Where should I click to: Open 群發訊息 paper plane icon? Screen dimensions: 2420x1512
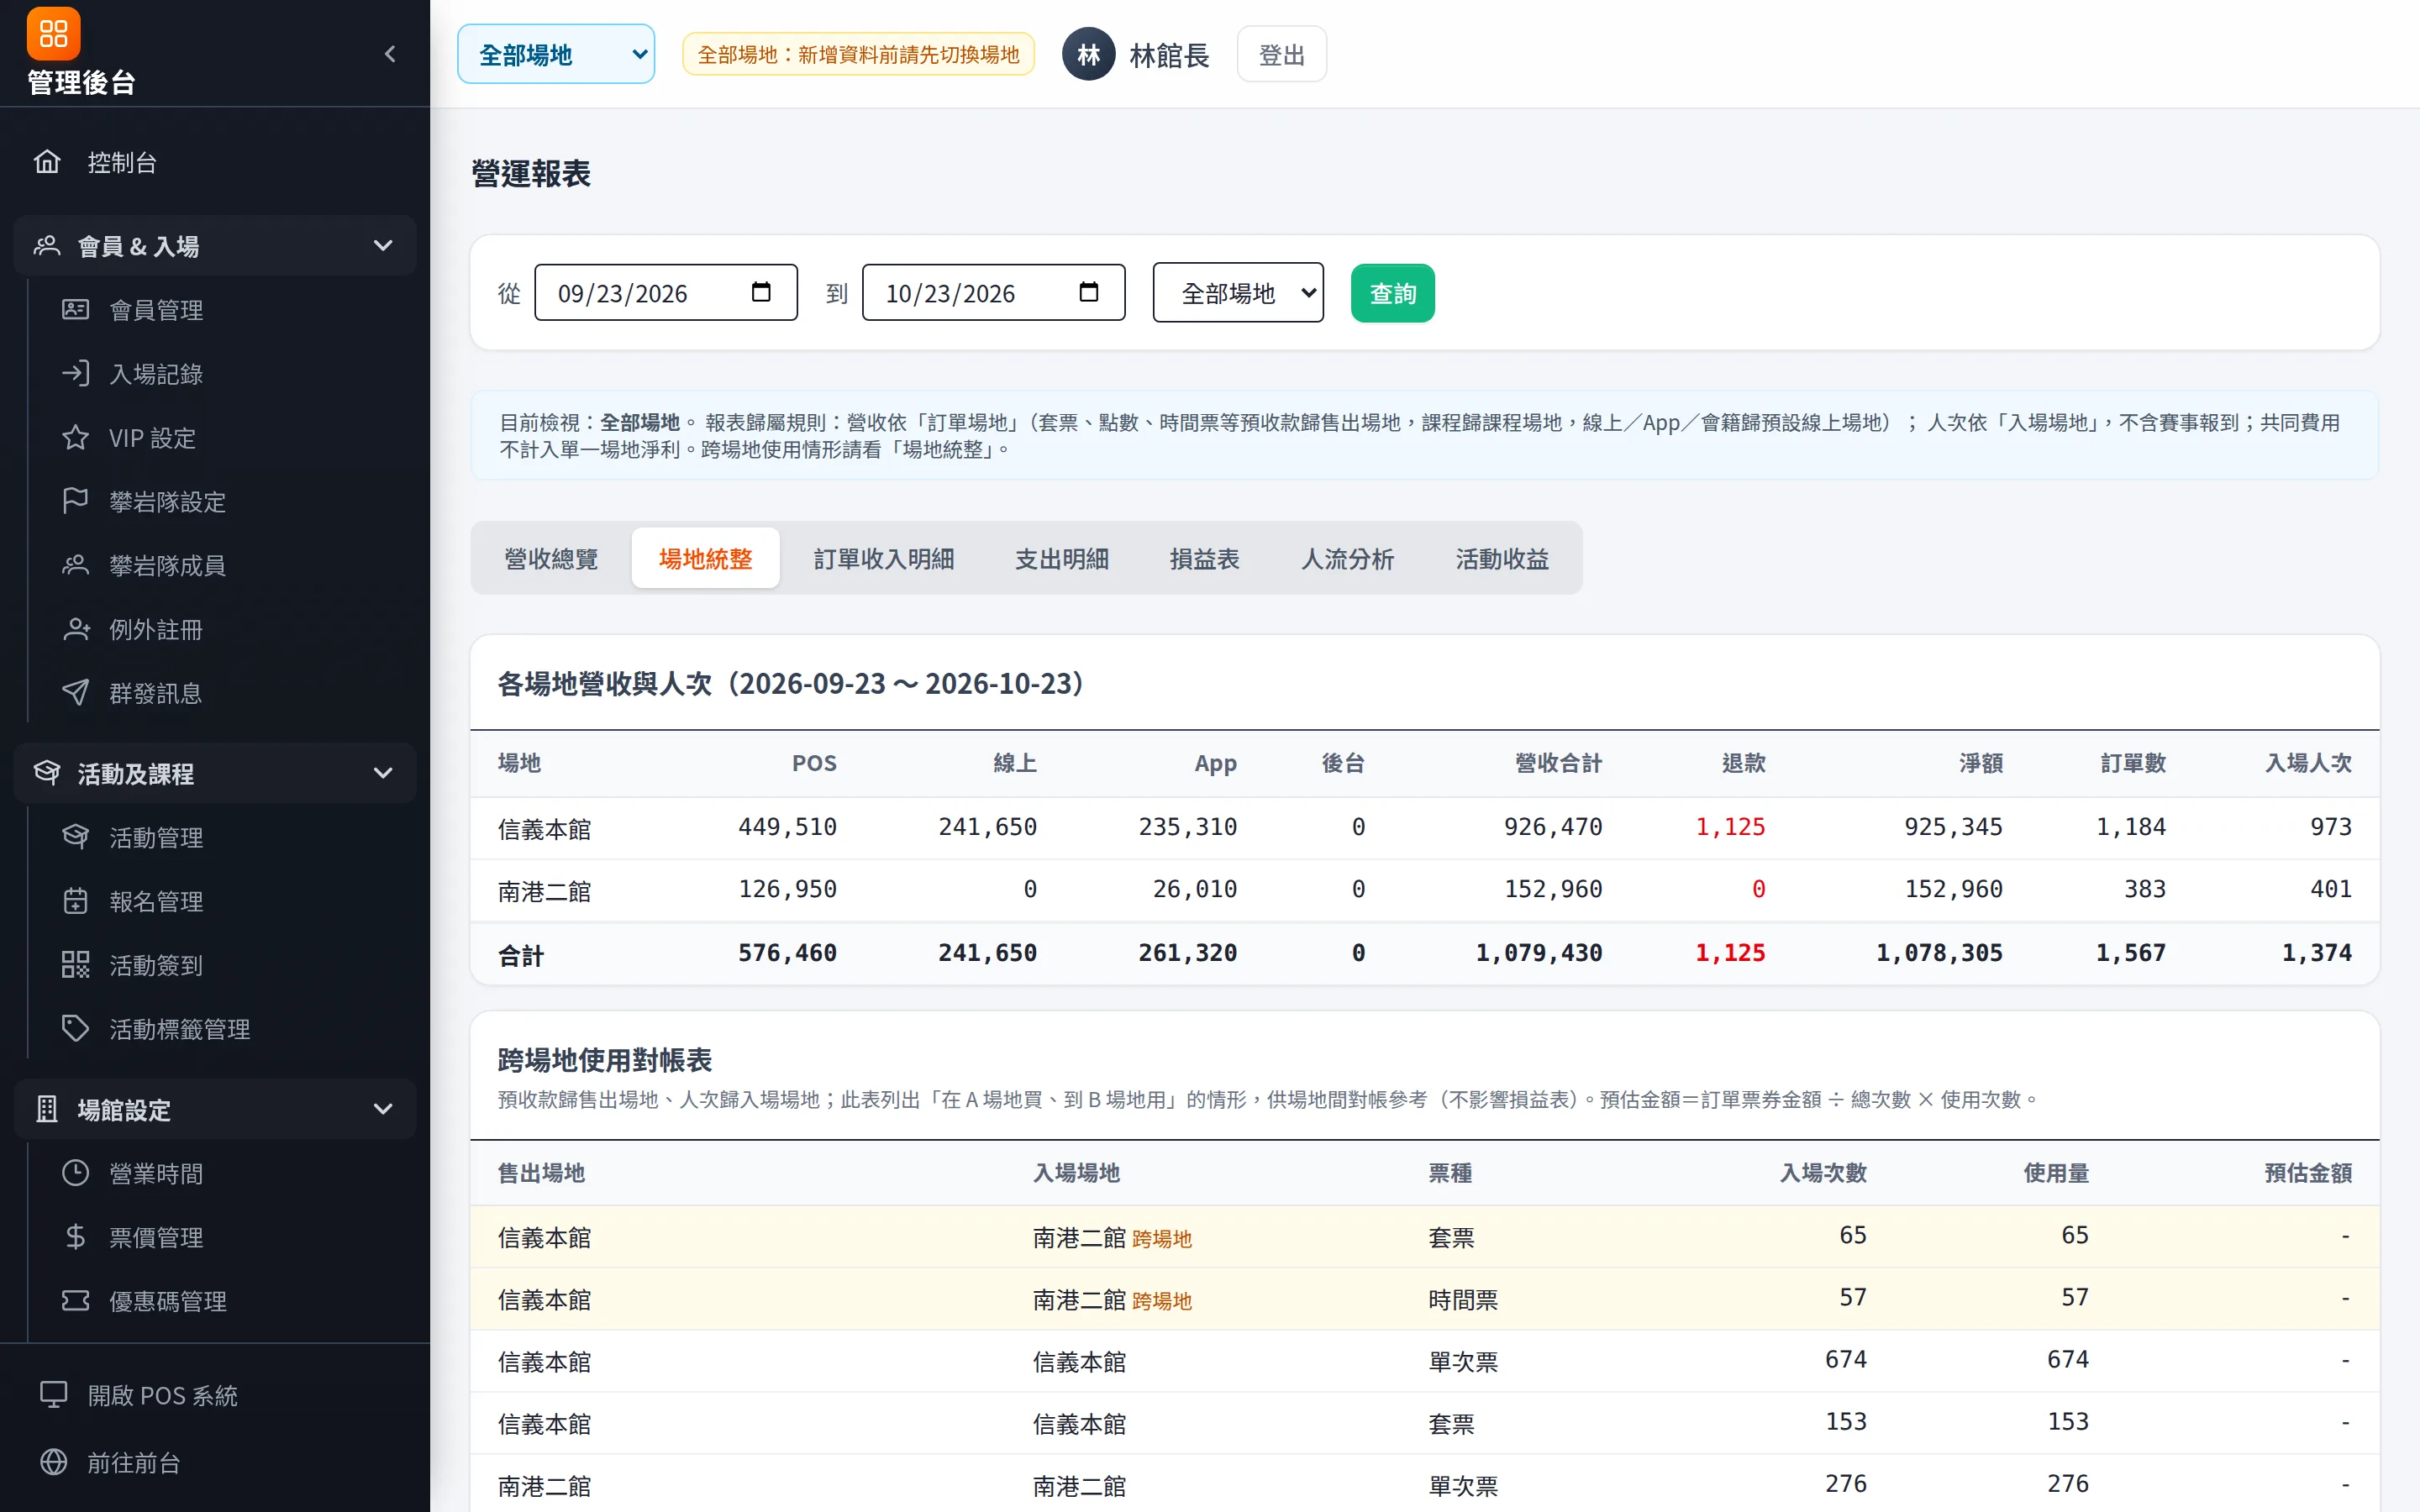(x=75, y=693)
